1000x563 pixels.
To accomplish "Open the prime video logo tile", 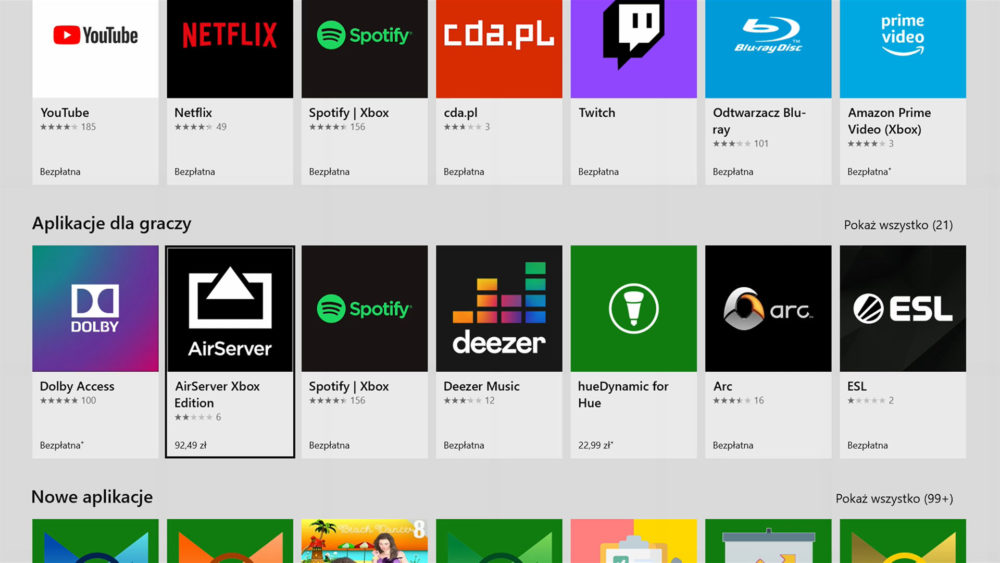I will click(x=902, y=48).
